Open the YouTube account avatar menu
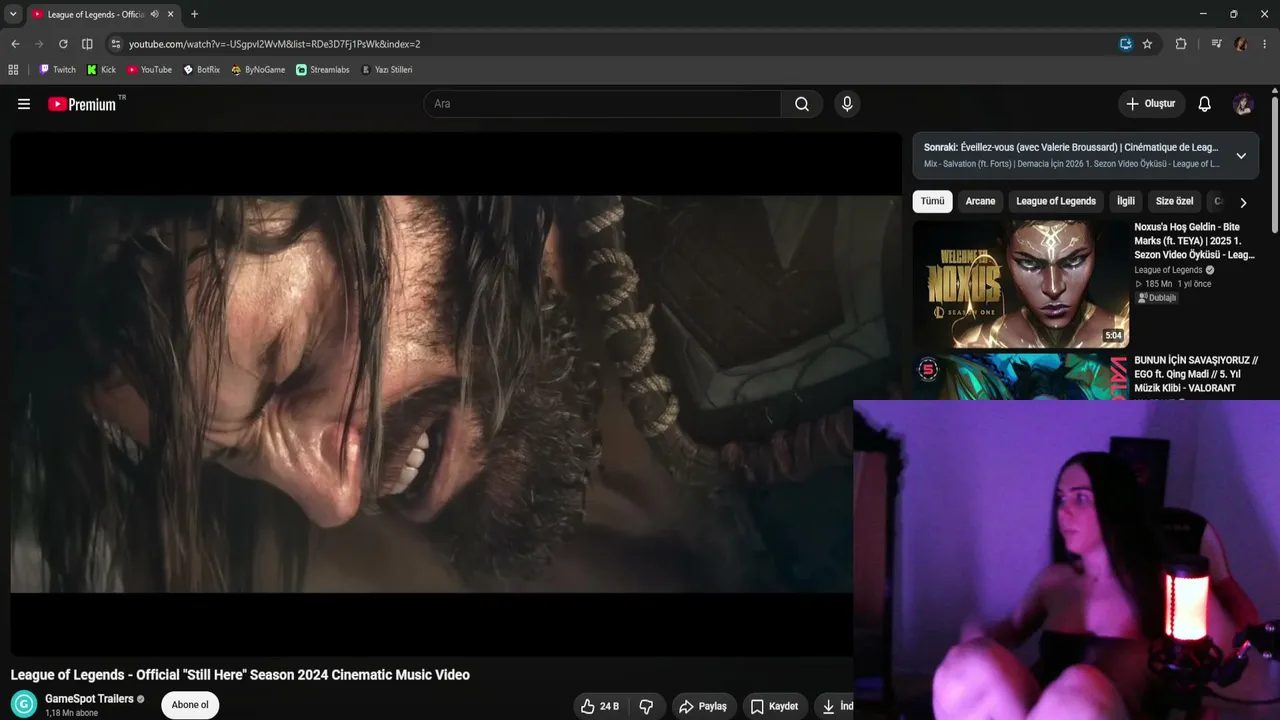This screenshot has height=720, width=1280. click(x=1243, y=104)
